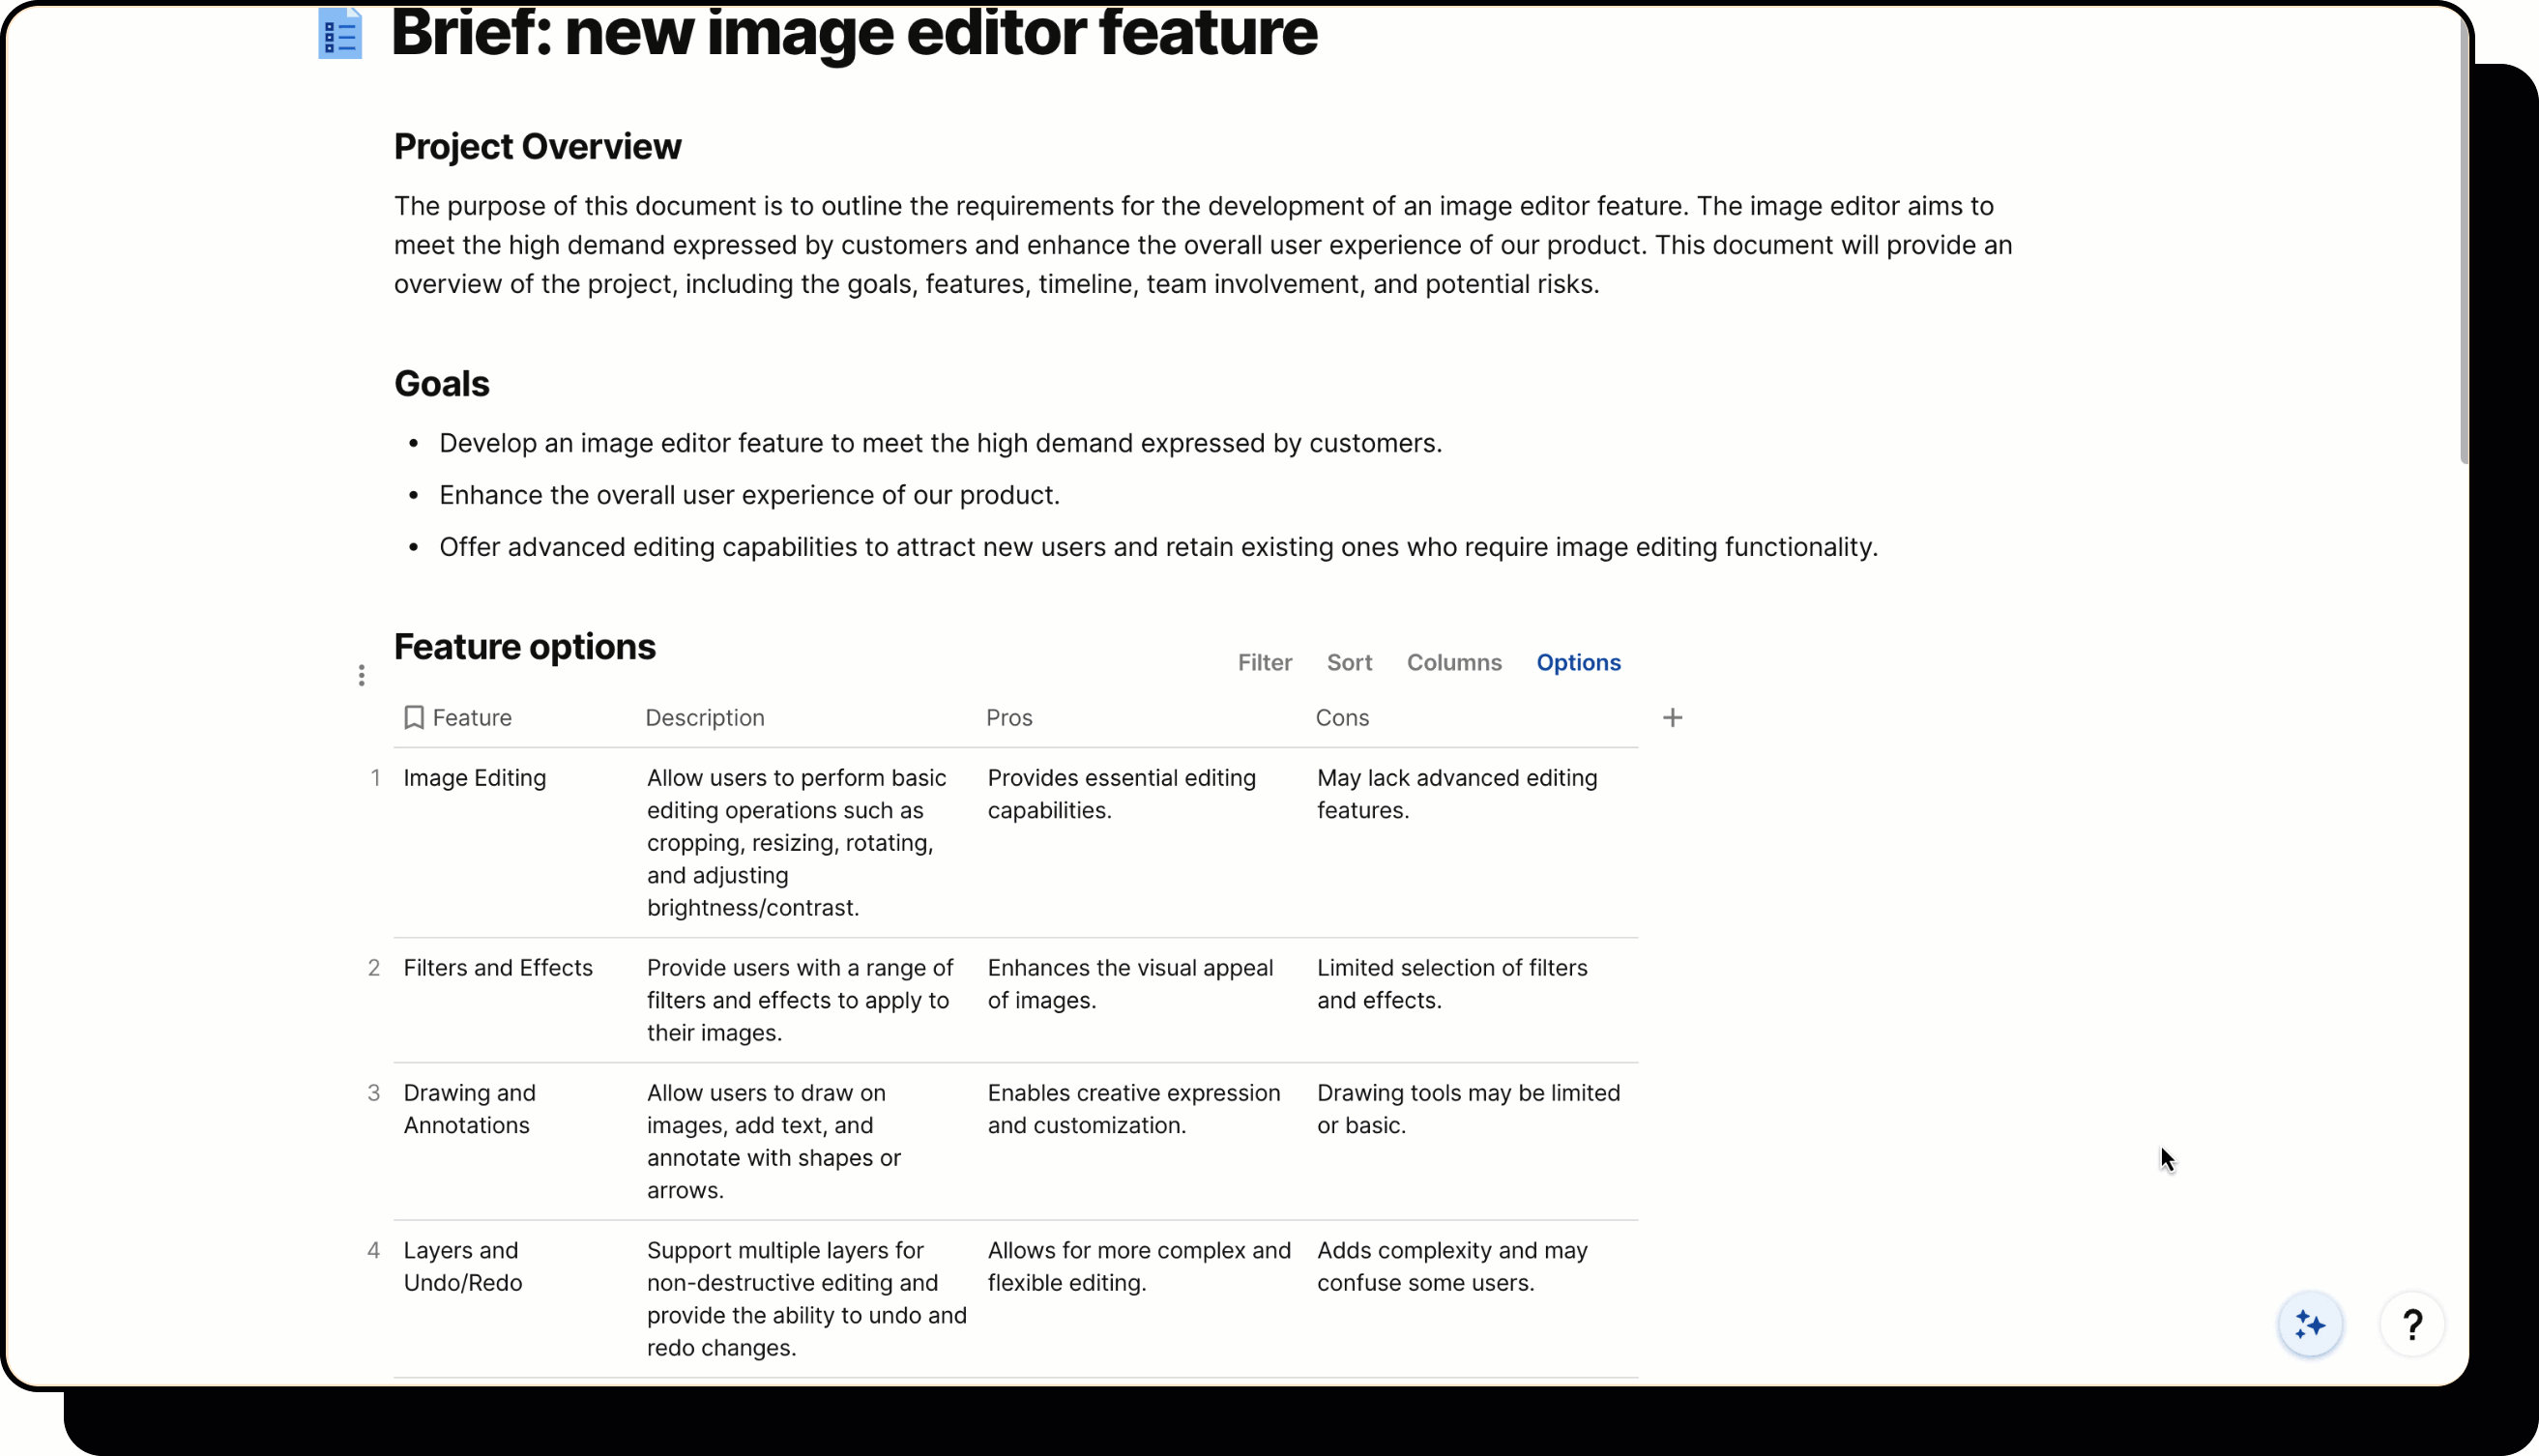The width and height of the screenshot is (2539, 1456).
Task: Click the Cons column header
Action: tap(1342, 718)
